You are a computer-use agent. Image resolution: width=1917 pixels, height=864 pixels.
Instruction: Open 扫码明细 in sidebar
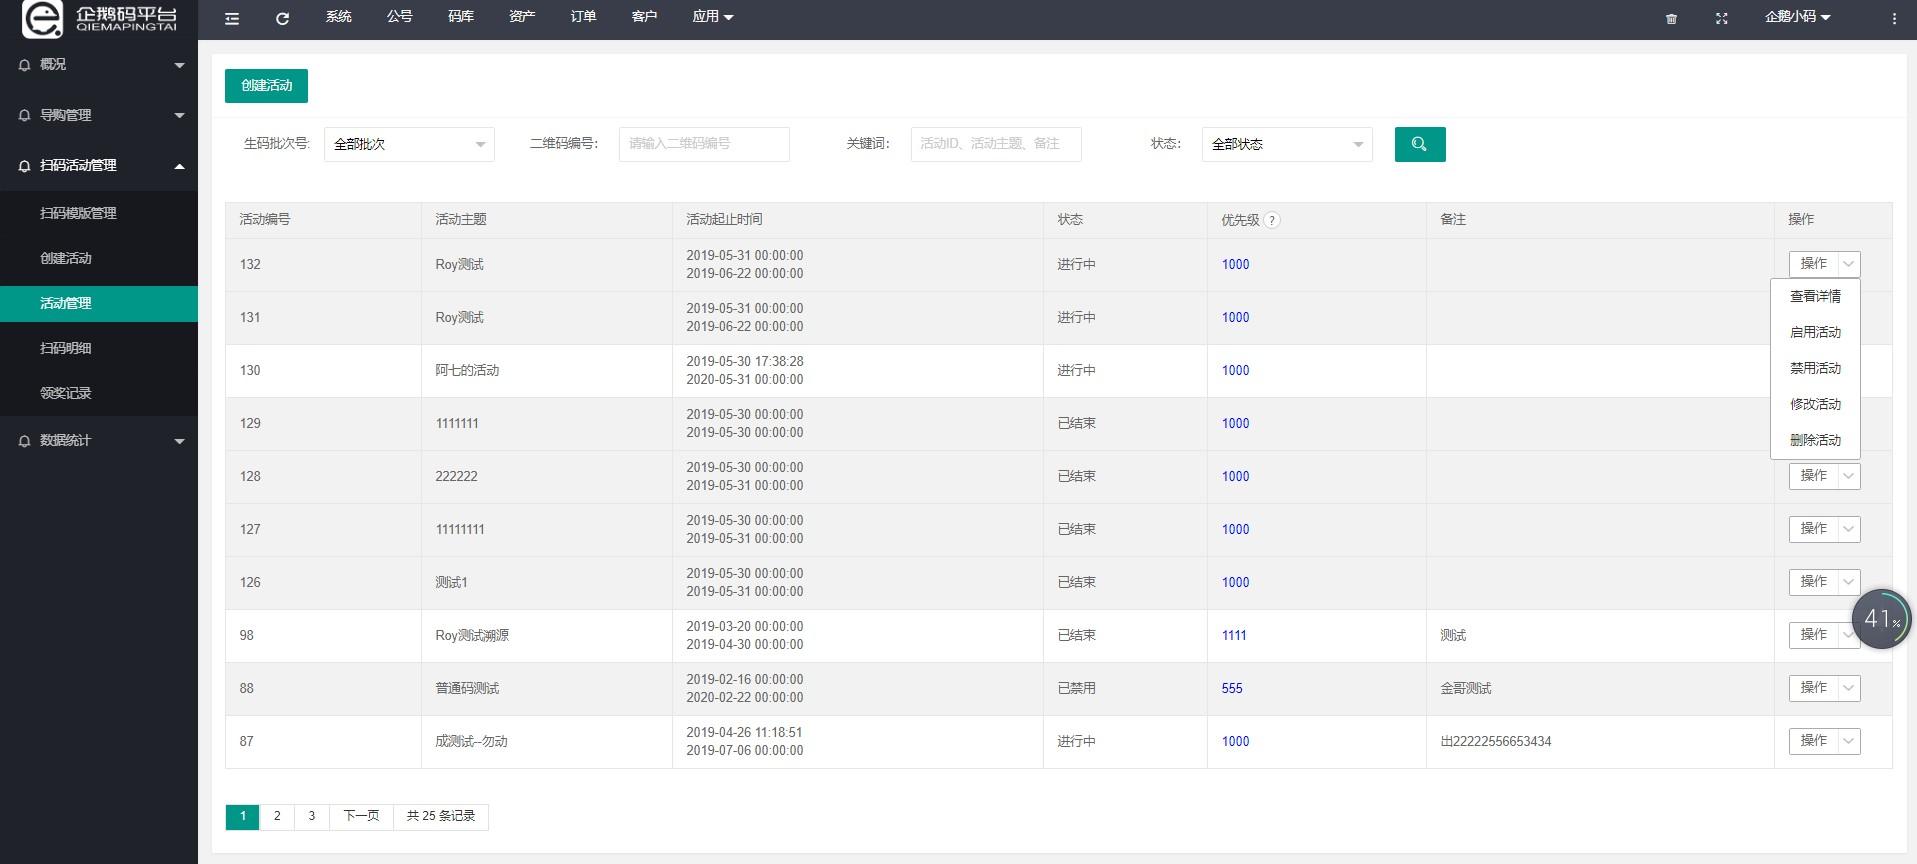click(x=99, y=348)
